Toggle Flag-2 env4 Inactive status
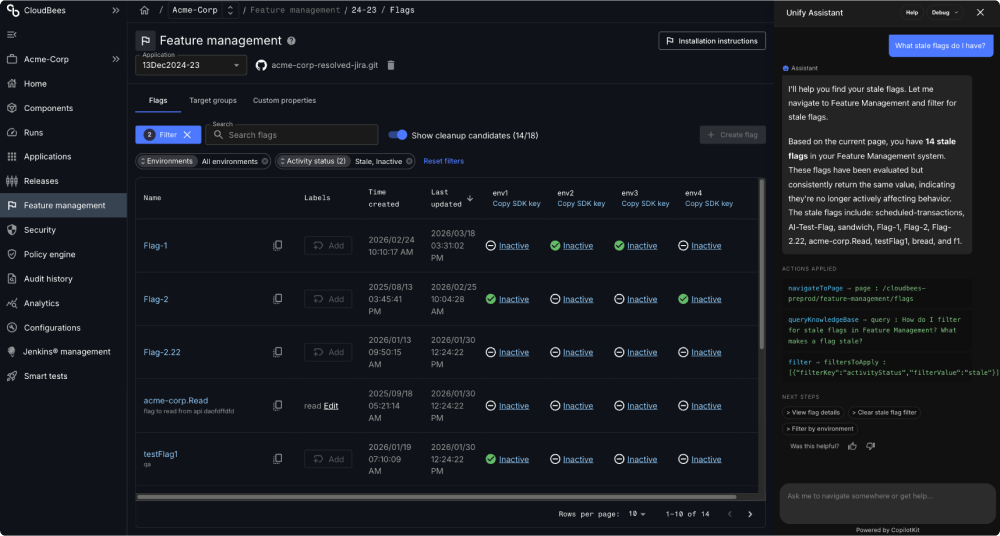Screen dimensions: 1000x536 coord(706,299)
